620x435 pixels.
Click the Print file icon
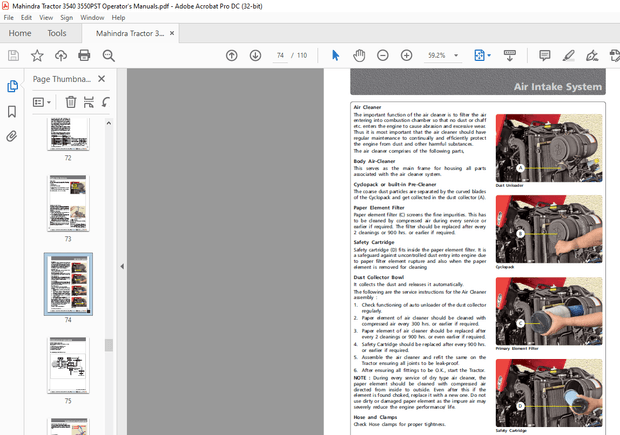pos(85,55)
